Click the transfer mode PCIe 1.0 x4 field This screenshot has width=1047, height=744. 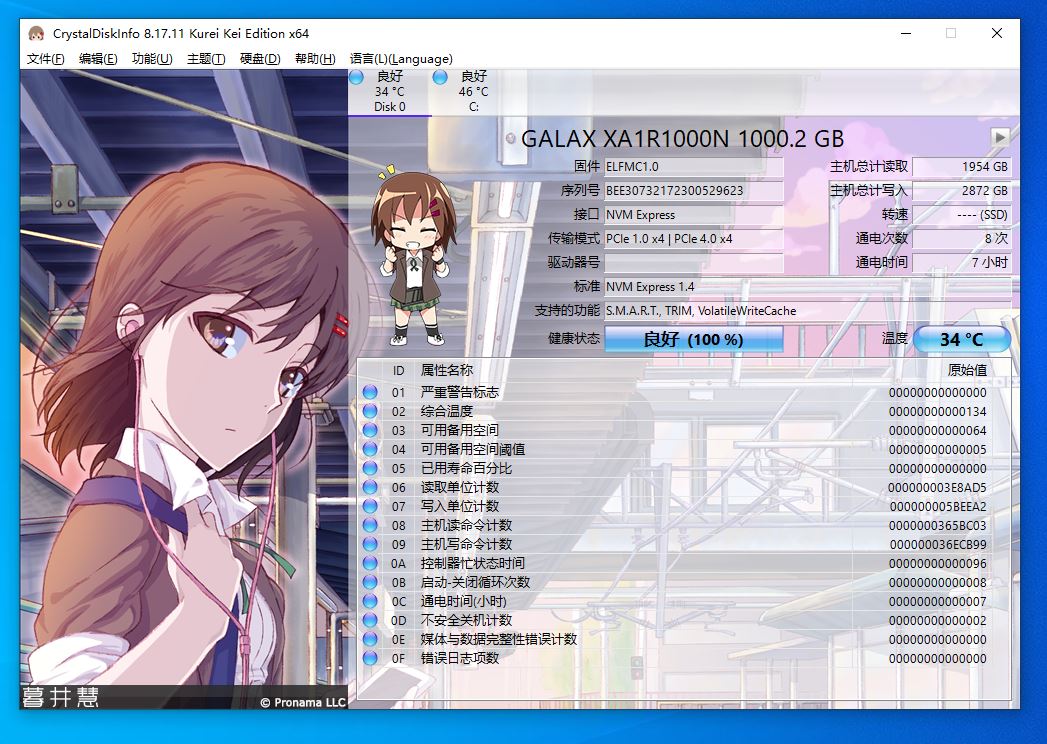[694, 239]
